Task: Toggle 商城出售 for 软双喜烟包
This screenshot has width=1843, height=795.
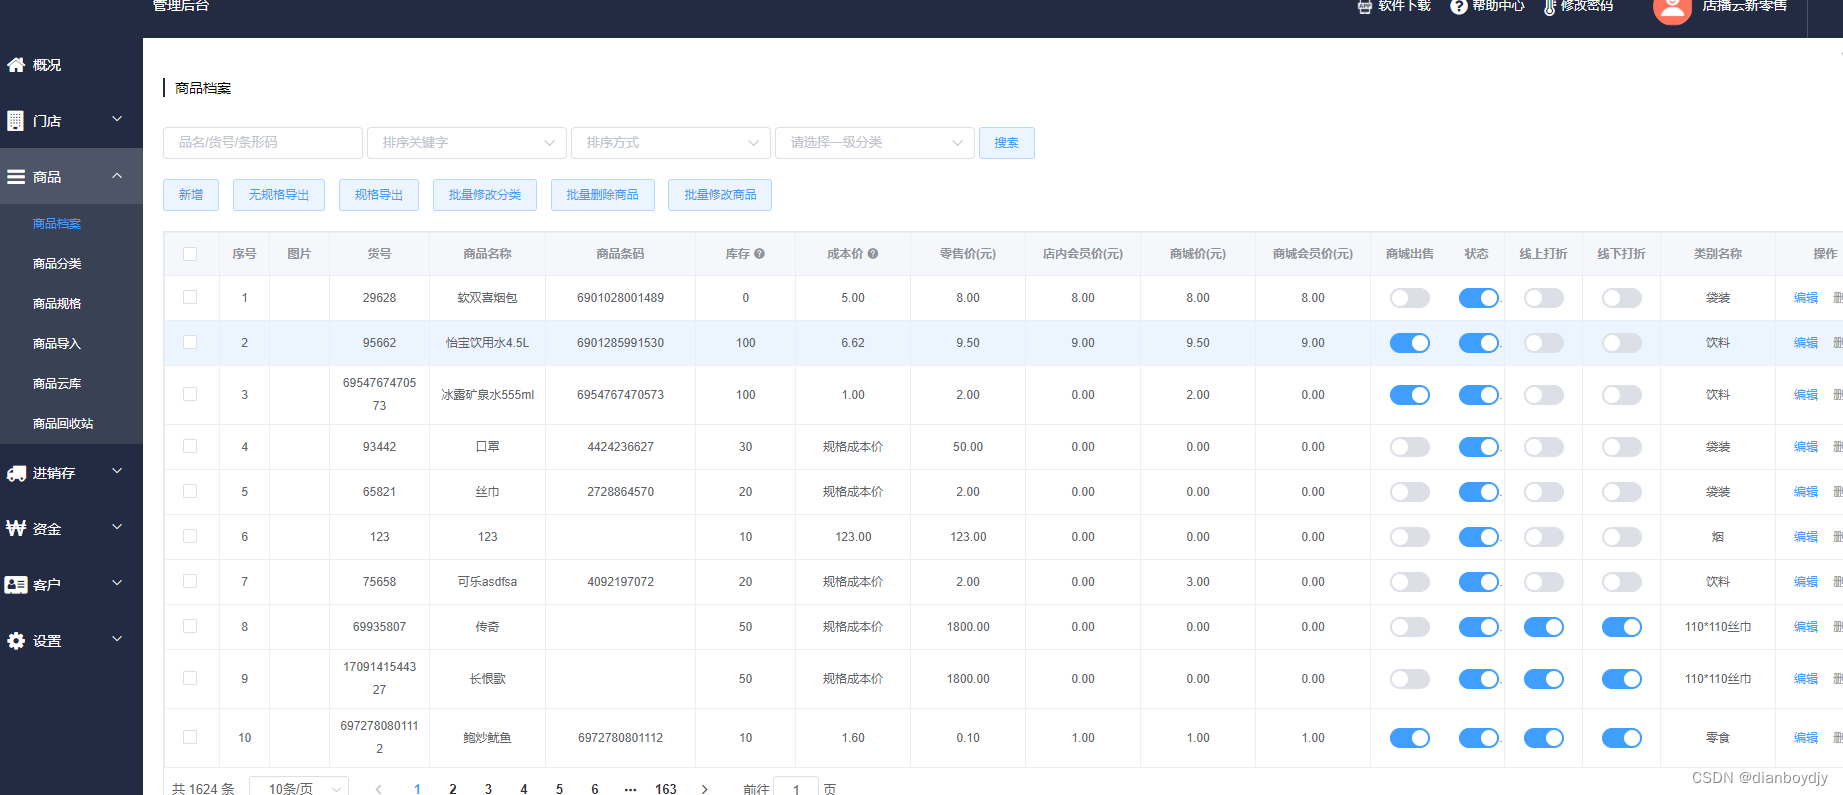Action: [1410, 298]
